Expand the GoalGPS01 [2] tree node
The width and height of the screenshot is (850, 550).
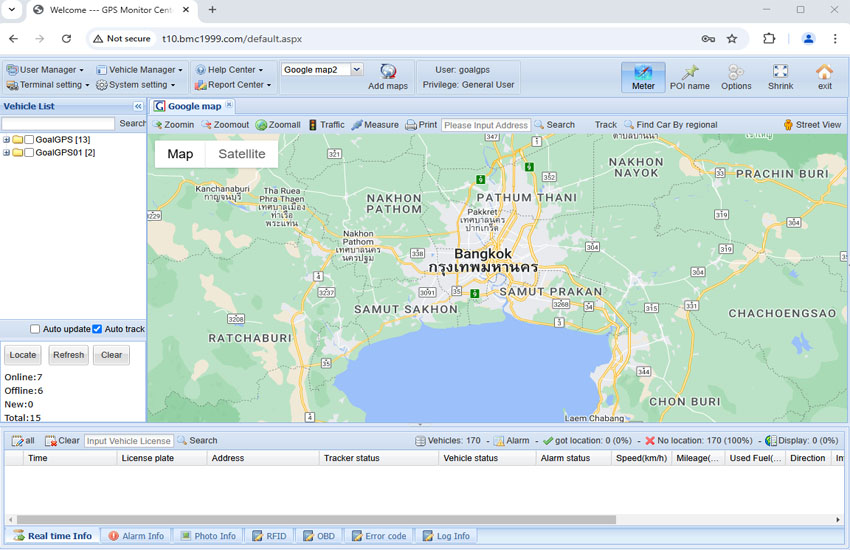coord(7,153)
